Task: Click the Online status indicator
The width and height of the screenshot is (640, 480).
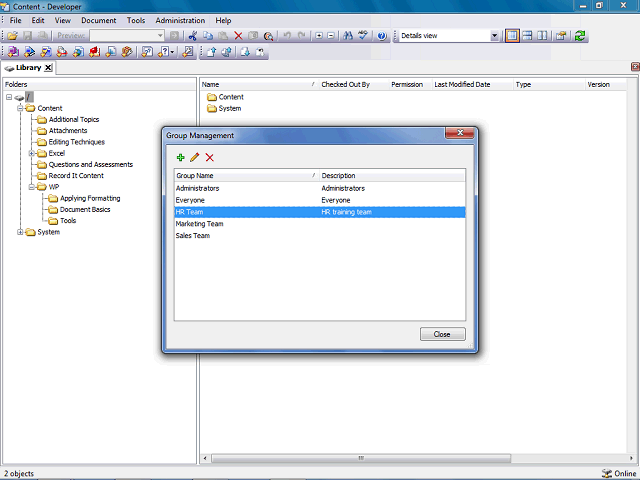Action: tap(619, 473)
